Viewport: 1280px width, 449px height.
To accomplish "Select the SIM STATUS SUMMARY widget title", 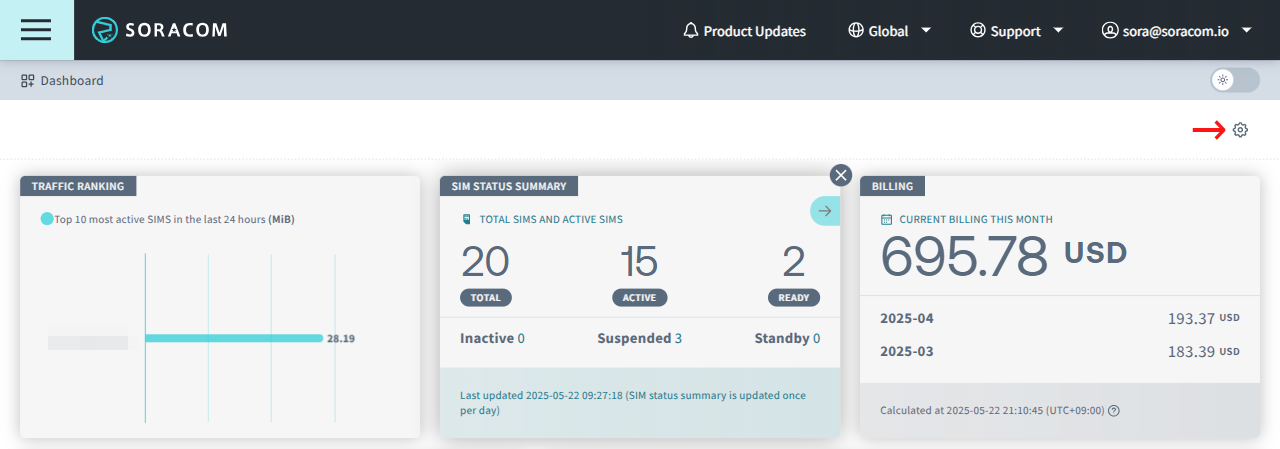I will tap(509, 186).
